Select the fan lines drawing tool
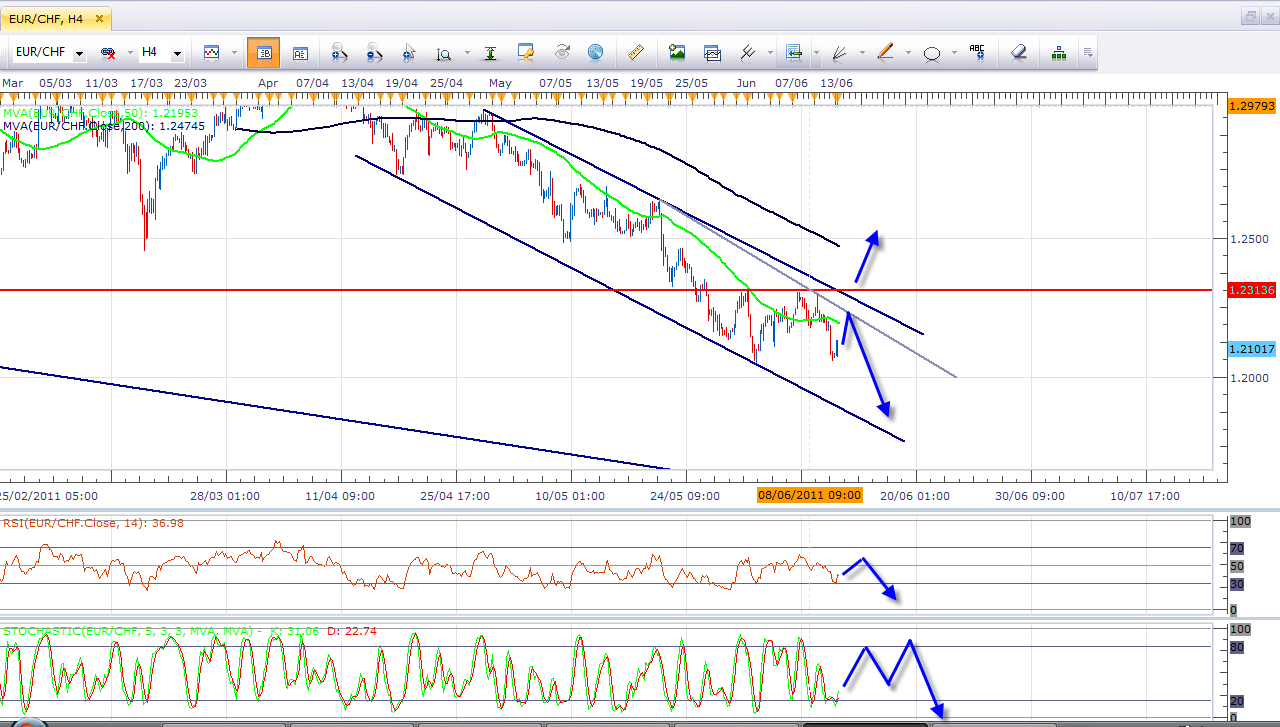The width and height of the screenshot is (1280, 727). tap(839, 52)
